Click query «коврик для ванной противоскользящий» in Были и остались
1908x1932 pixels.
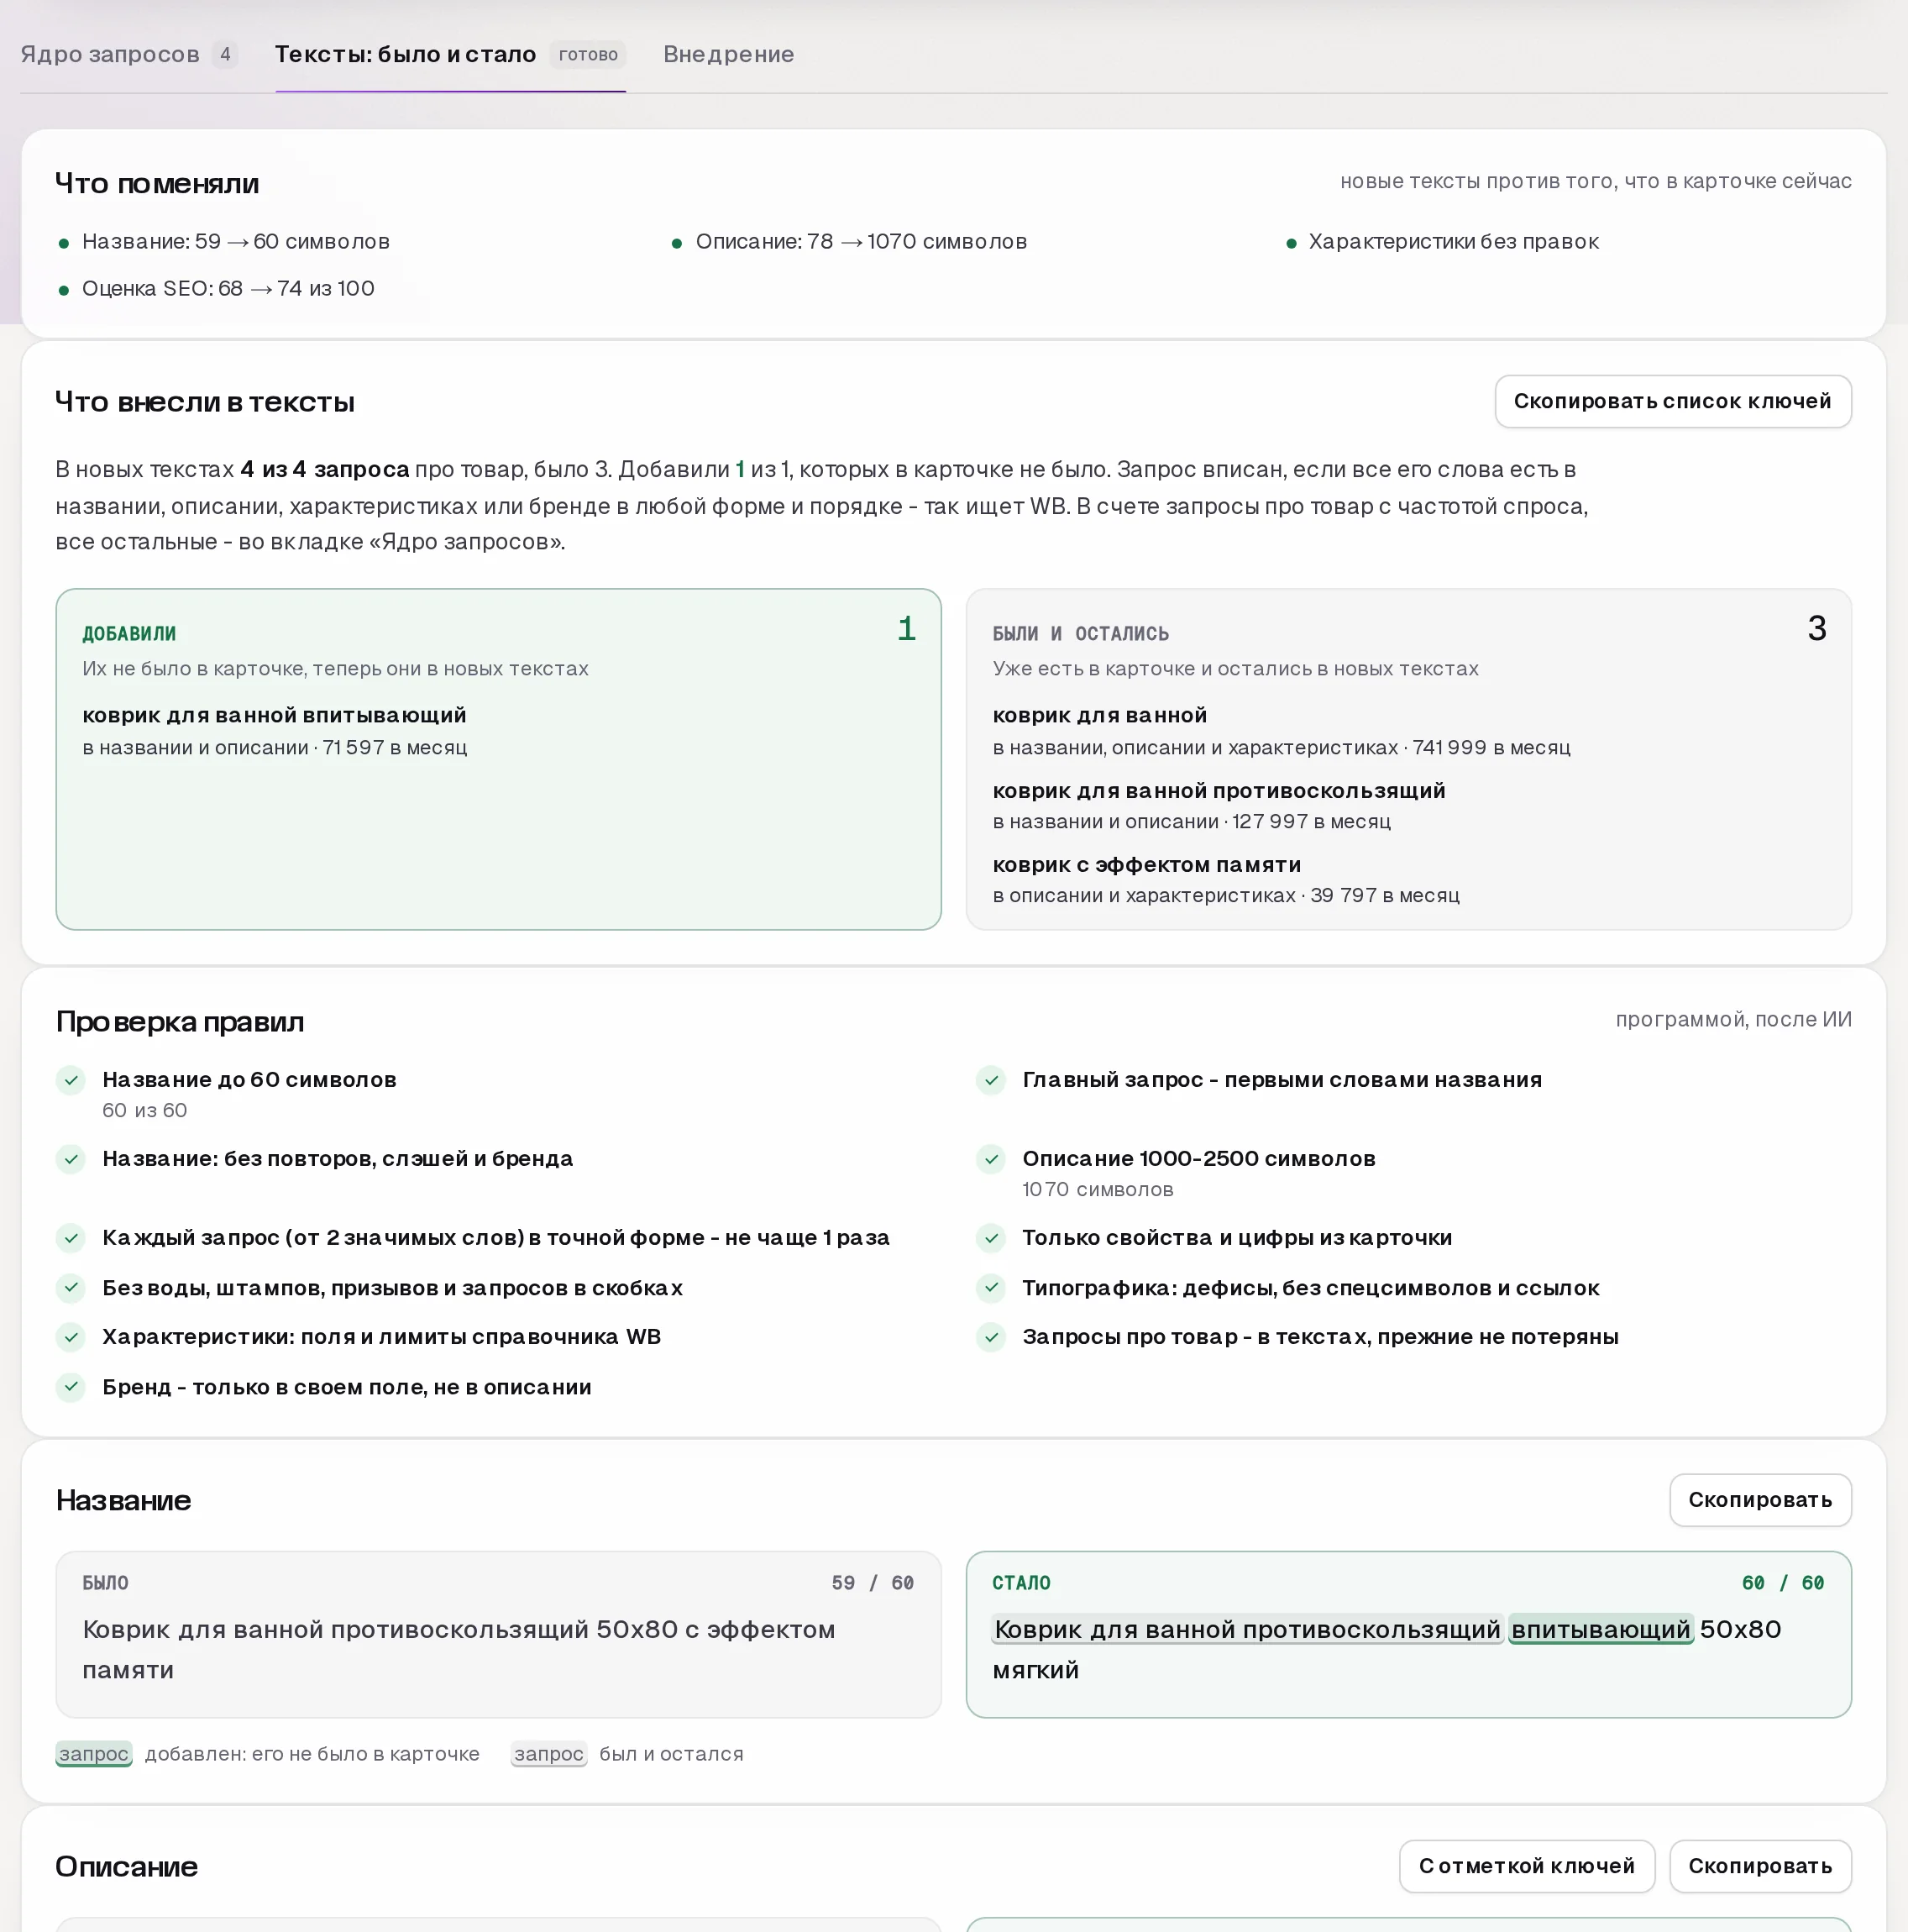(1219, 790)
